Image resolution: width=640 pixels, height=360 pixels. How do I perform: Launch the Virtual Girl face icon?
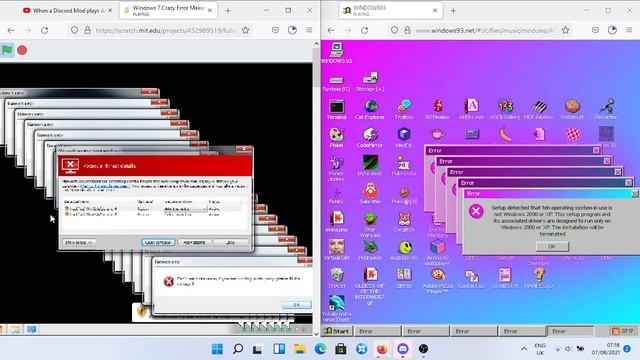[x=337, y=250]
